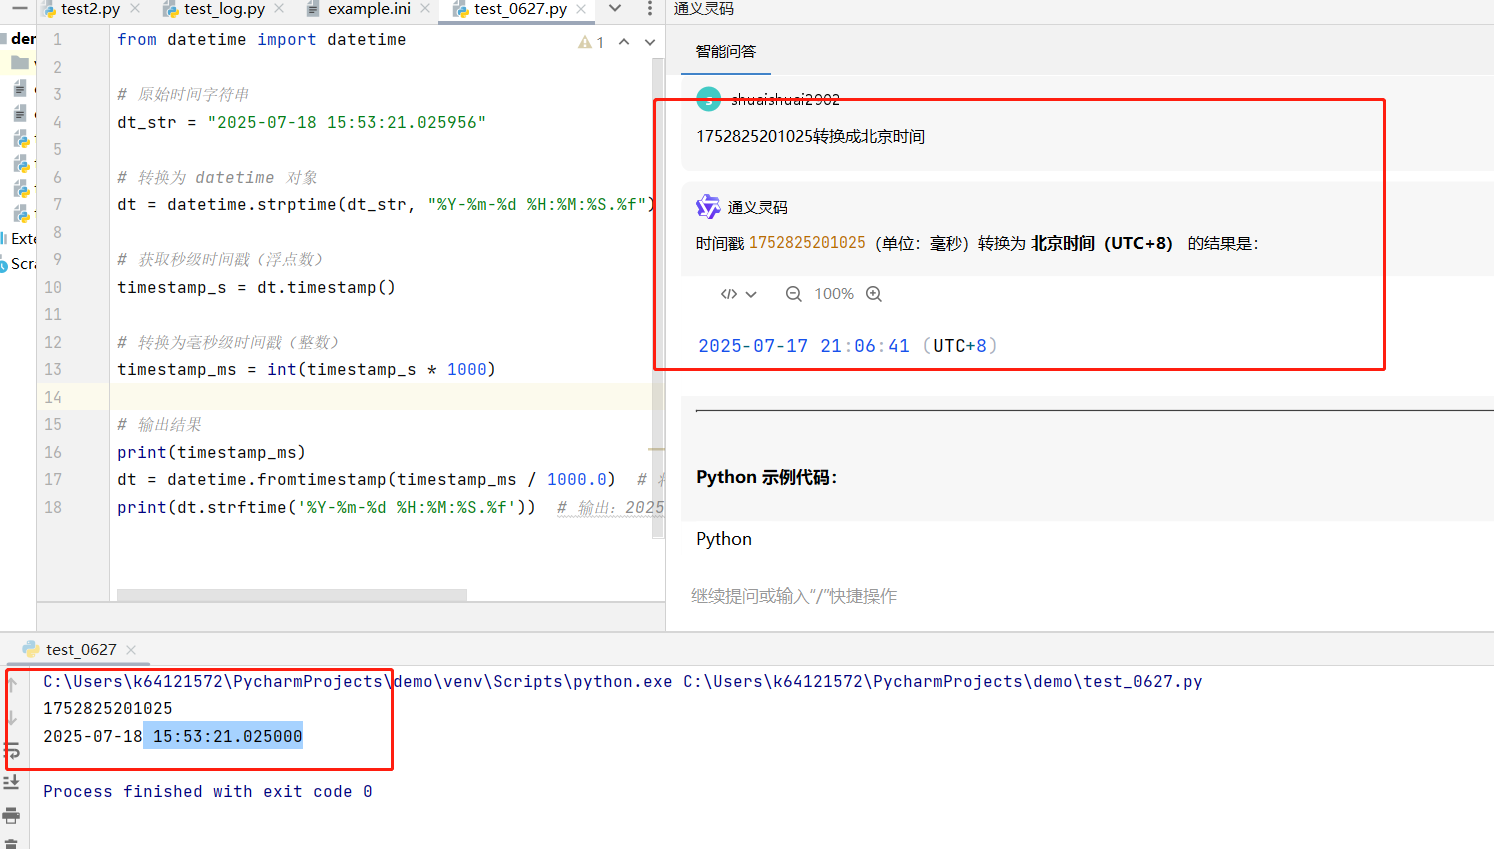Image resolution: width=1494 pixels, height=849 pixels.
Task: Select the test_0627 run tab
Action: click(80, 650)
